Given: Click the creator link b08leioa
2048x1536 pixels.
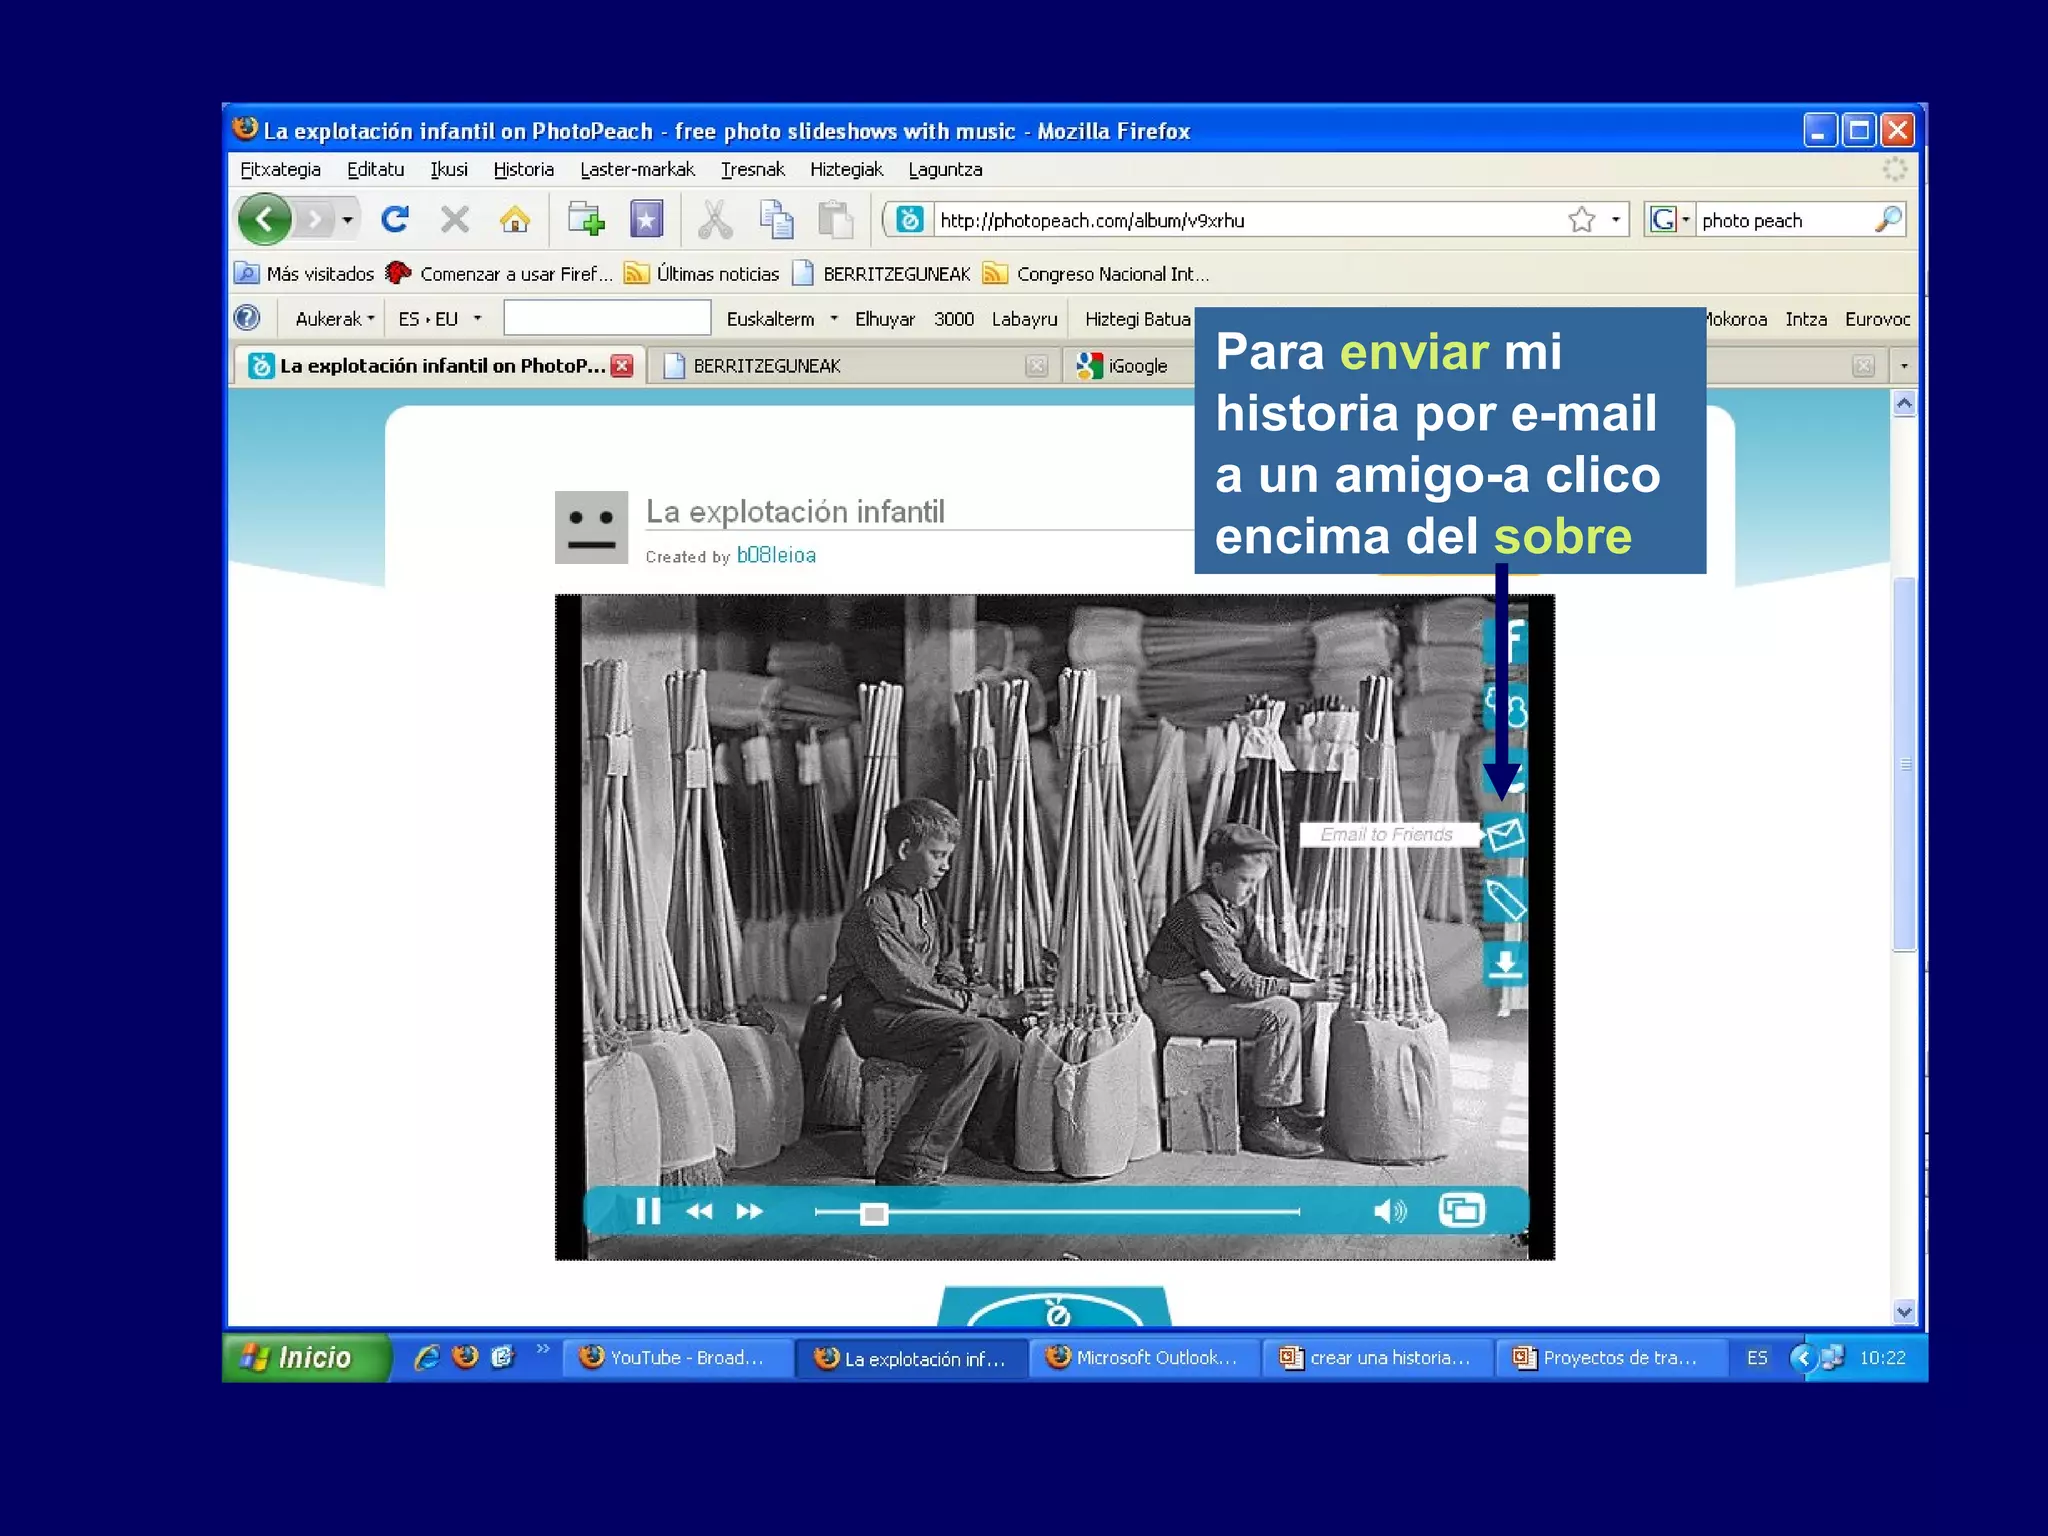Looking at the screenshot, I should 776,555.
